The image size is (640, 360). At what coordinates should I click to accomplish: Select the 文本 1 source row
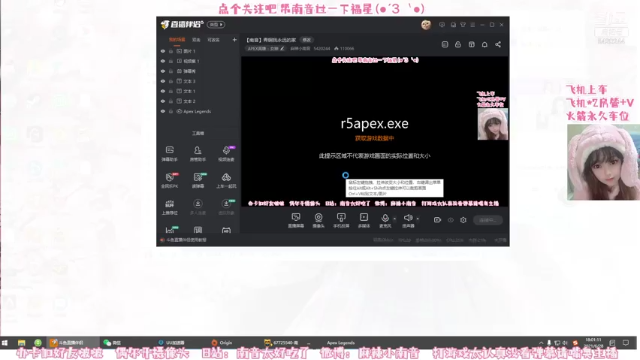click(x=199, y=91)
